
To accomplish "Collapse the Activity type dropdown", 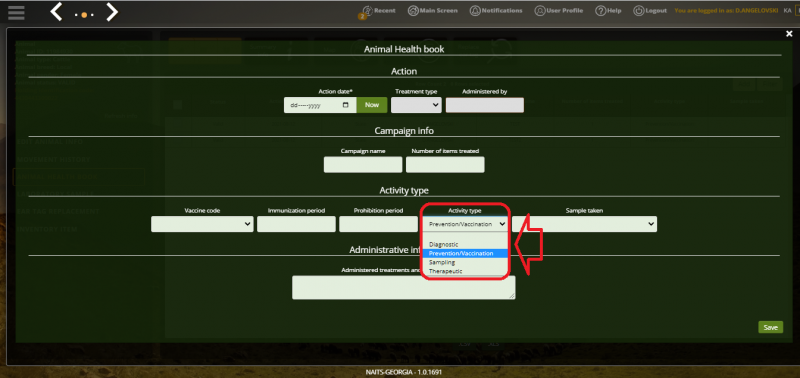I will [465, 224].
